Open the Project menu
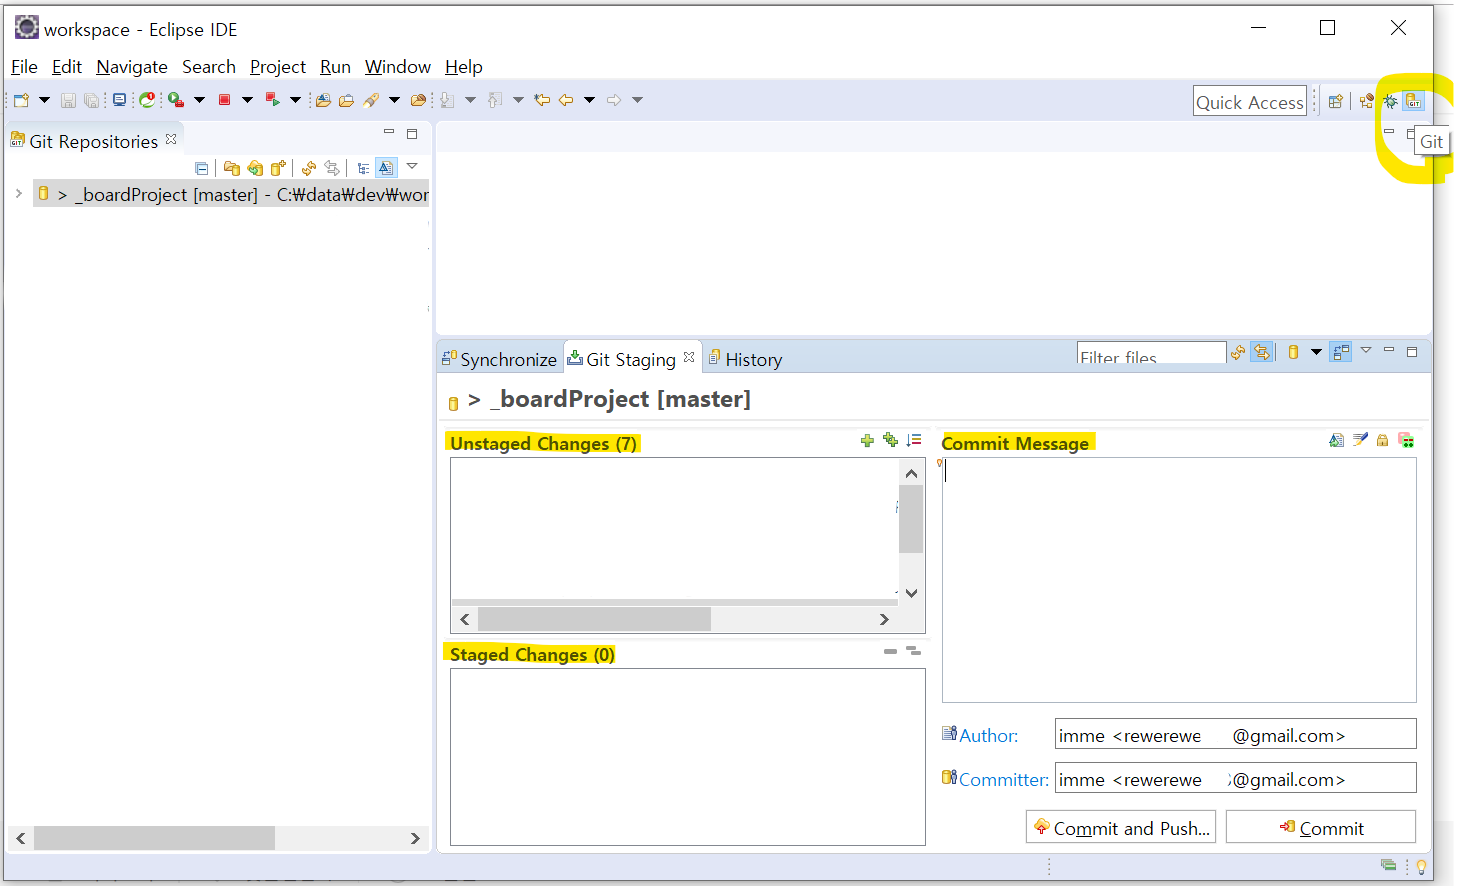This screenshot has width=1471, height=886. click(278, 67)
